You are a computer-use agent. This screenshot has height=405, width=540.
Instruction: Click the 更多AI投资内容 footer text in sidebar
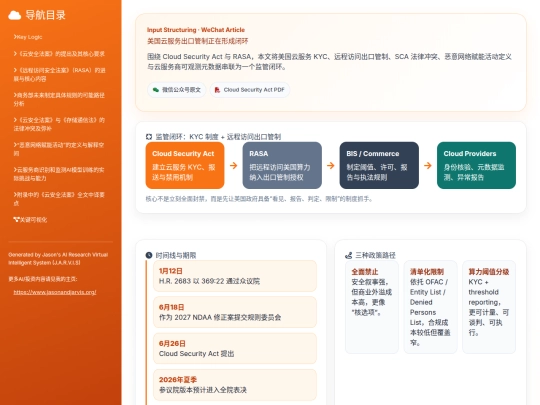(43, 279)
